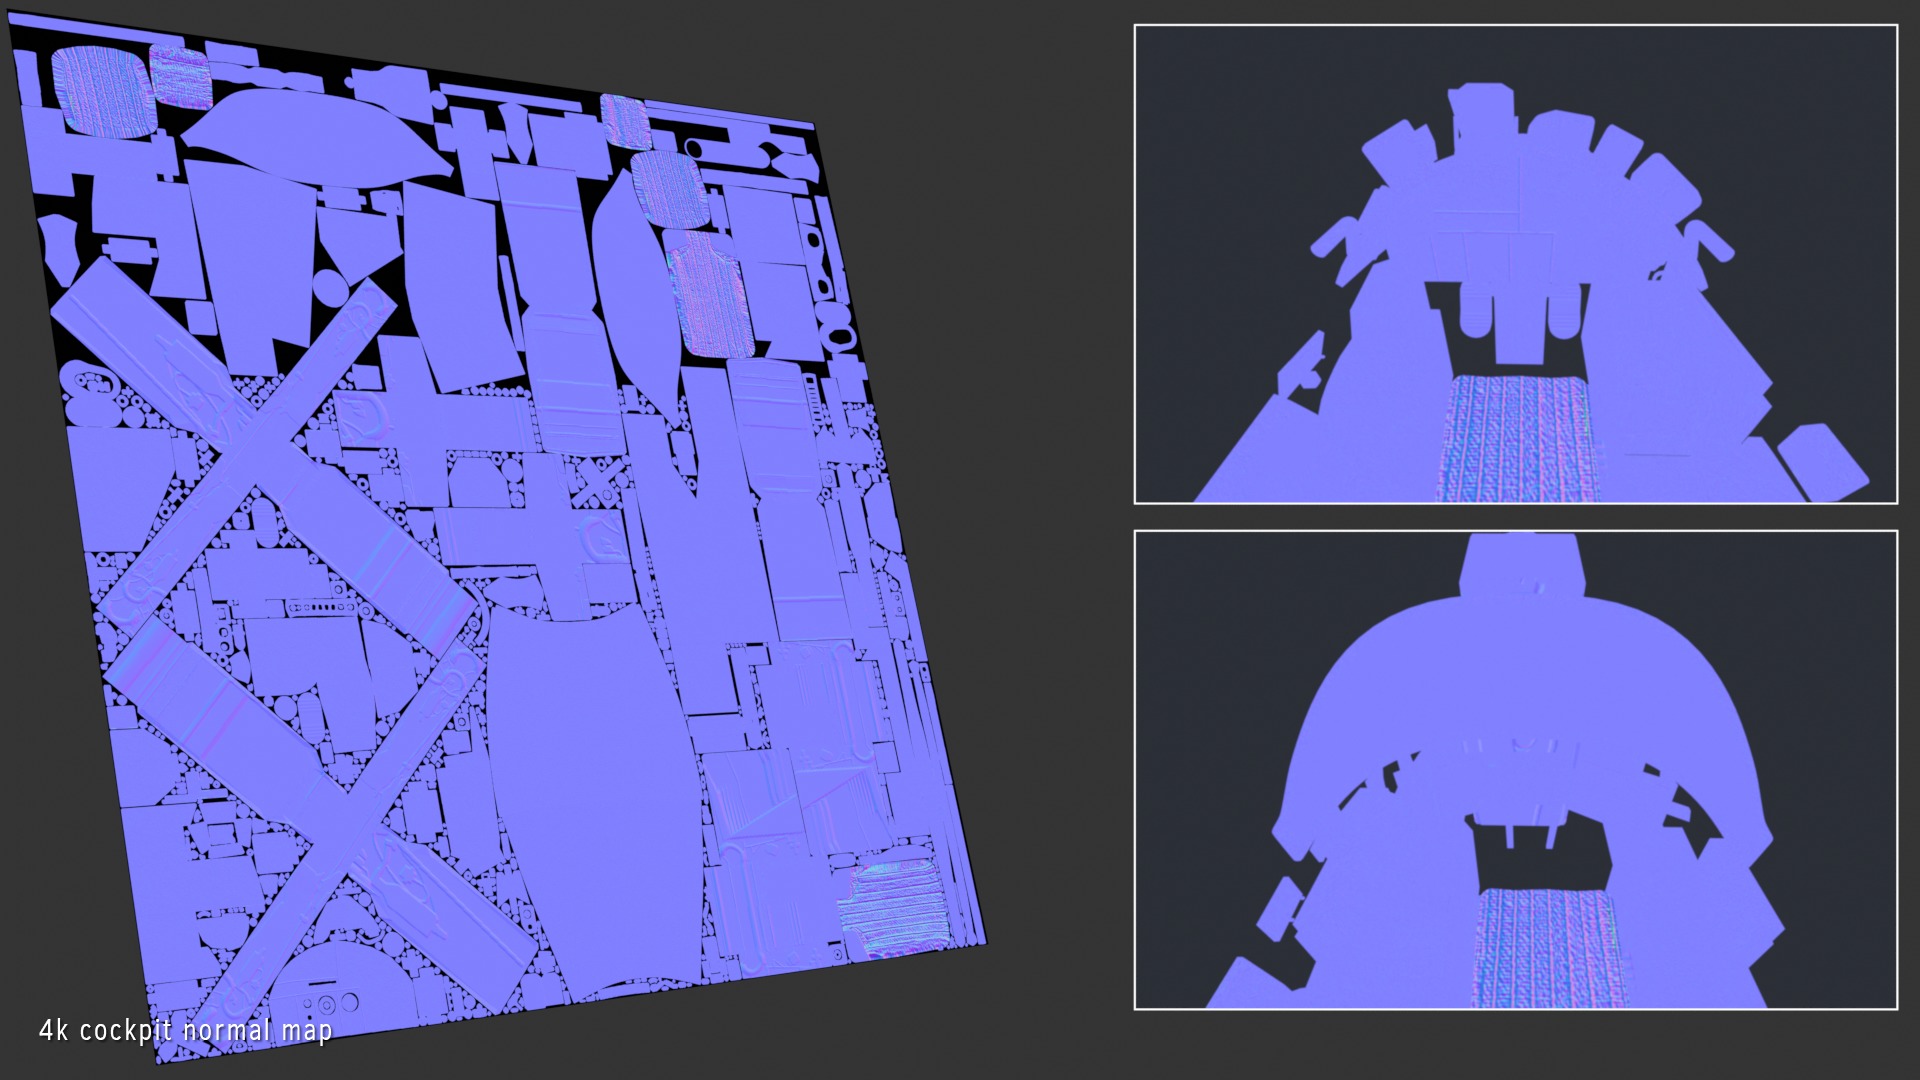
Task: Click the knitted texture patch at the UV sheet's bottom-right
Action: (x=893, y=911)
